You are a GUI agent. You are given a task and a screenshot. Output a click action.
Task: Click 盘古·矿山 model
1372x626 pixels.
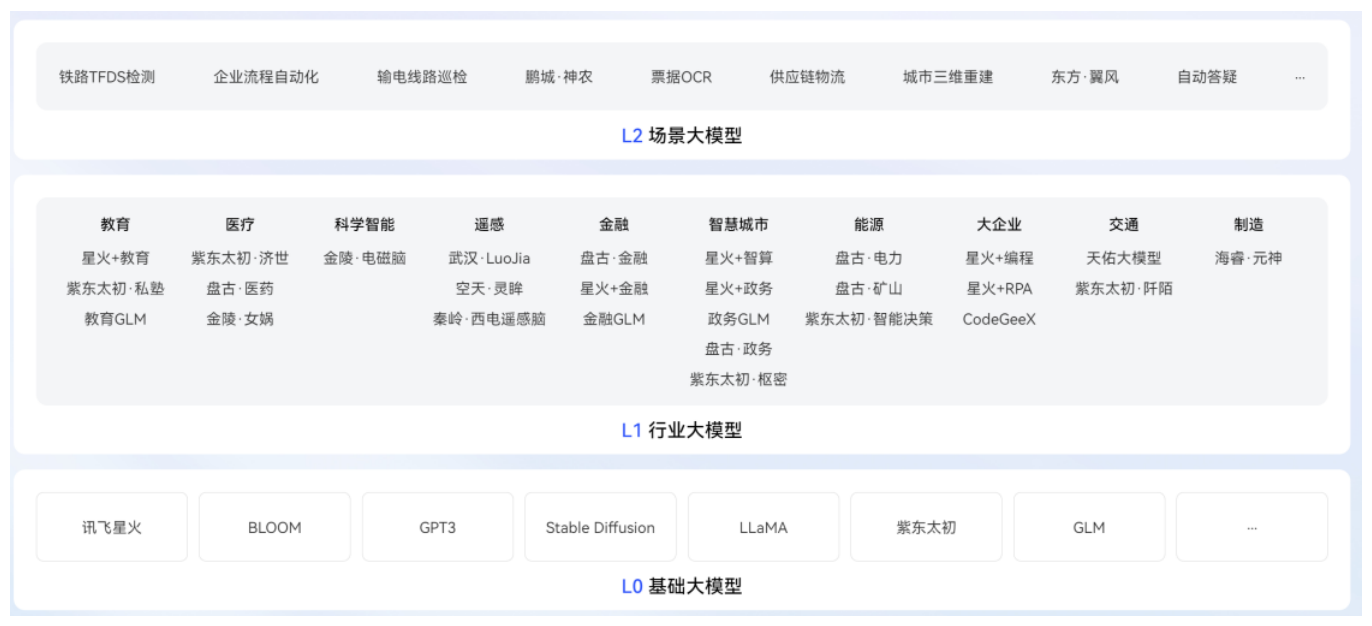pyautogui.click(x=869, y=289)
